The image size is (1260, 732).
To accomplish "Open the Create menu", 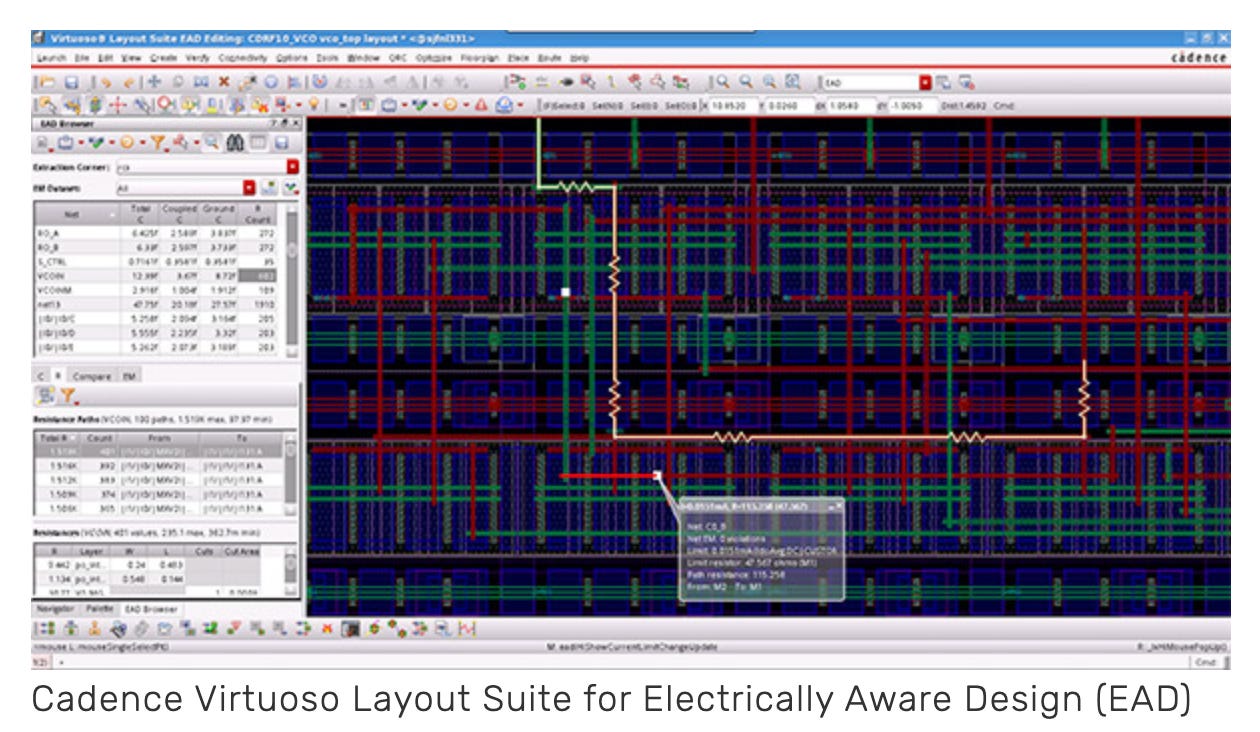I will (x=164, y=58).
